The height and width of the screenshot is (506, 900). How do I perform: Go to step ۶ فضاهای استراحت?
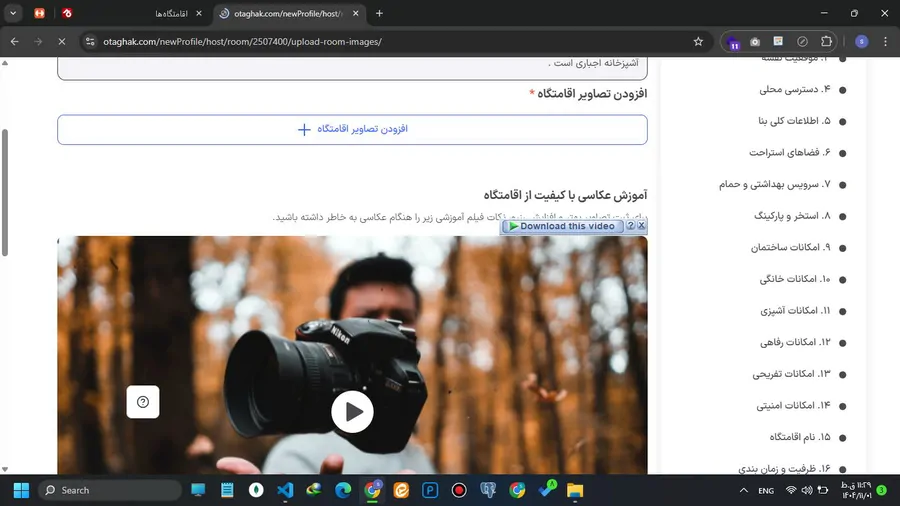[790, 153]
